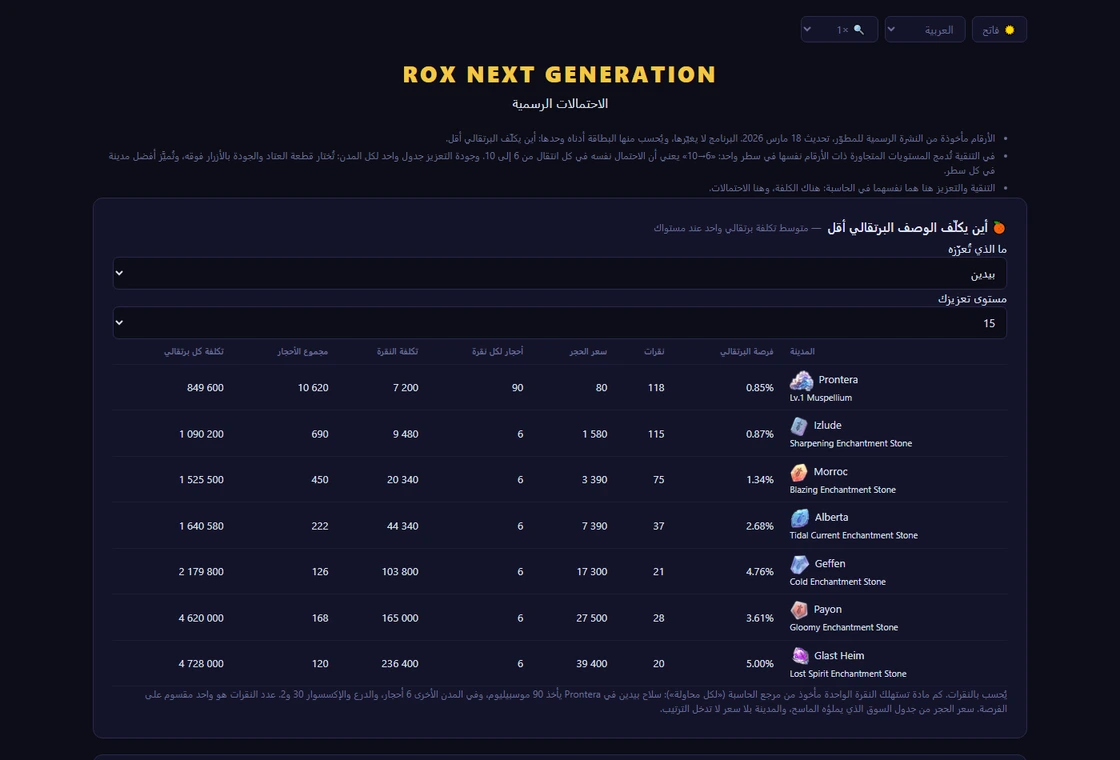Click the Tidal Current Enchantment Stone label
The height and width of the screenshot is (760, 1120).
click(854, 536)
